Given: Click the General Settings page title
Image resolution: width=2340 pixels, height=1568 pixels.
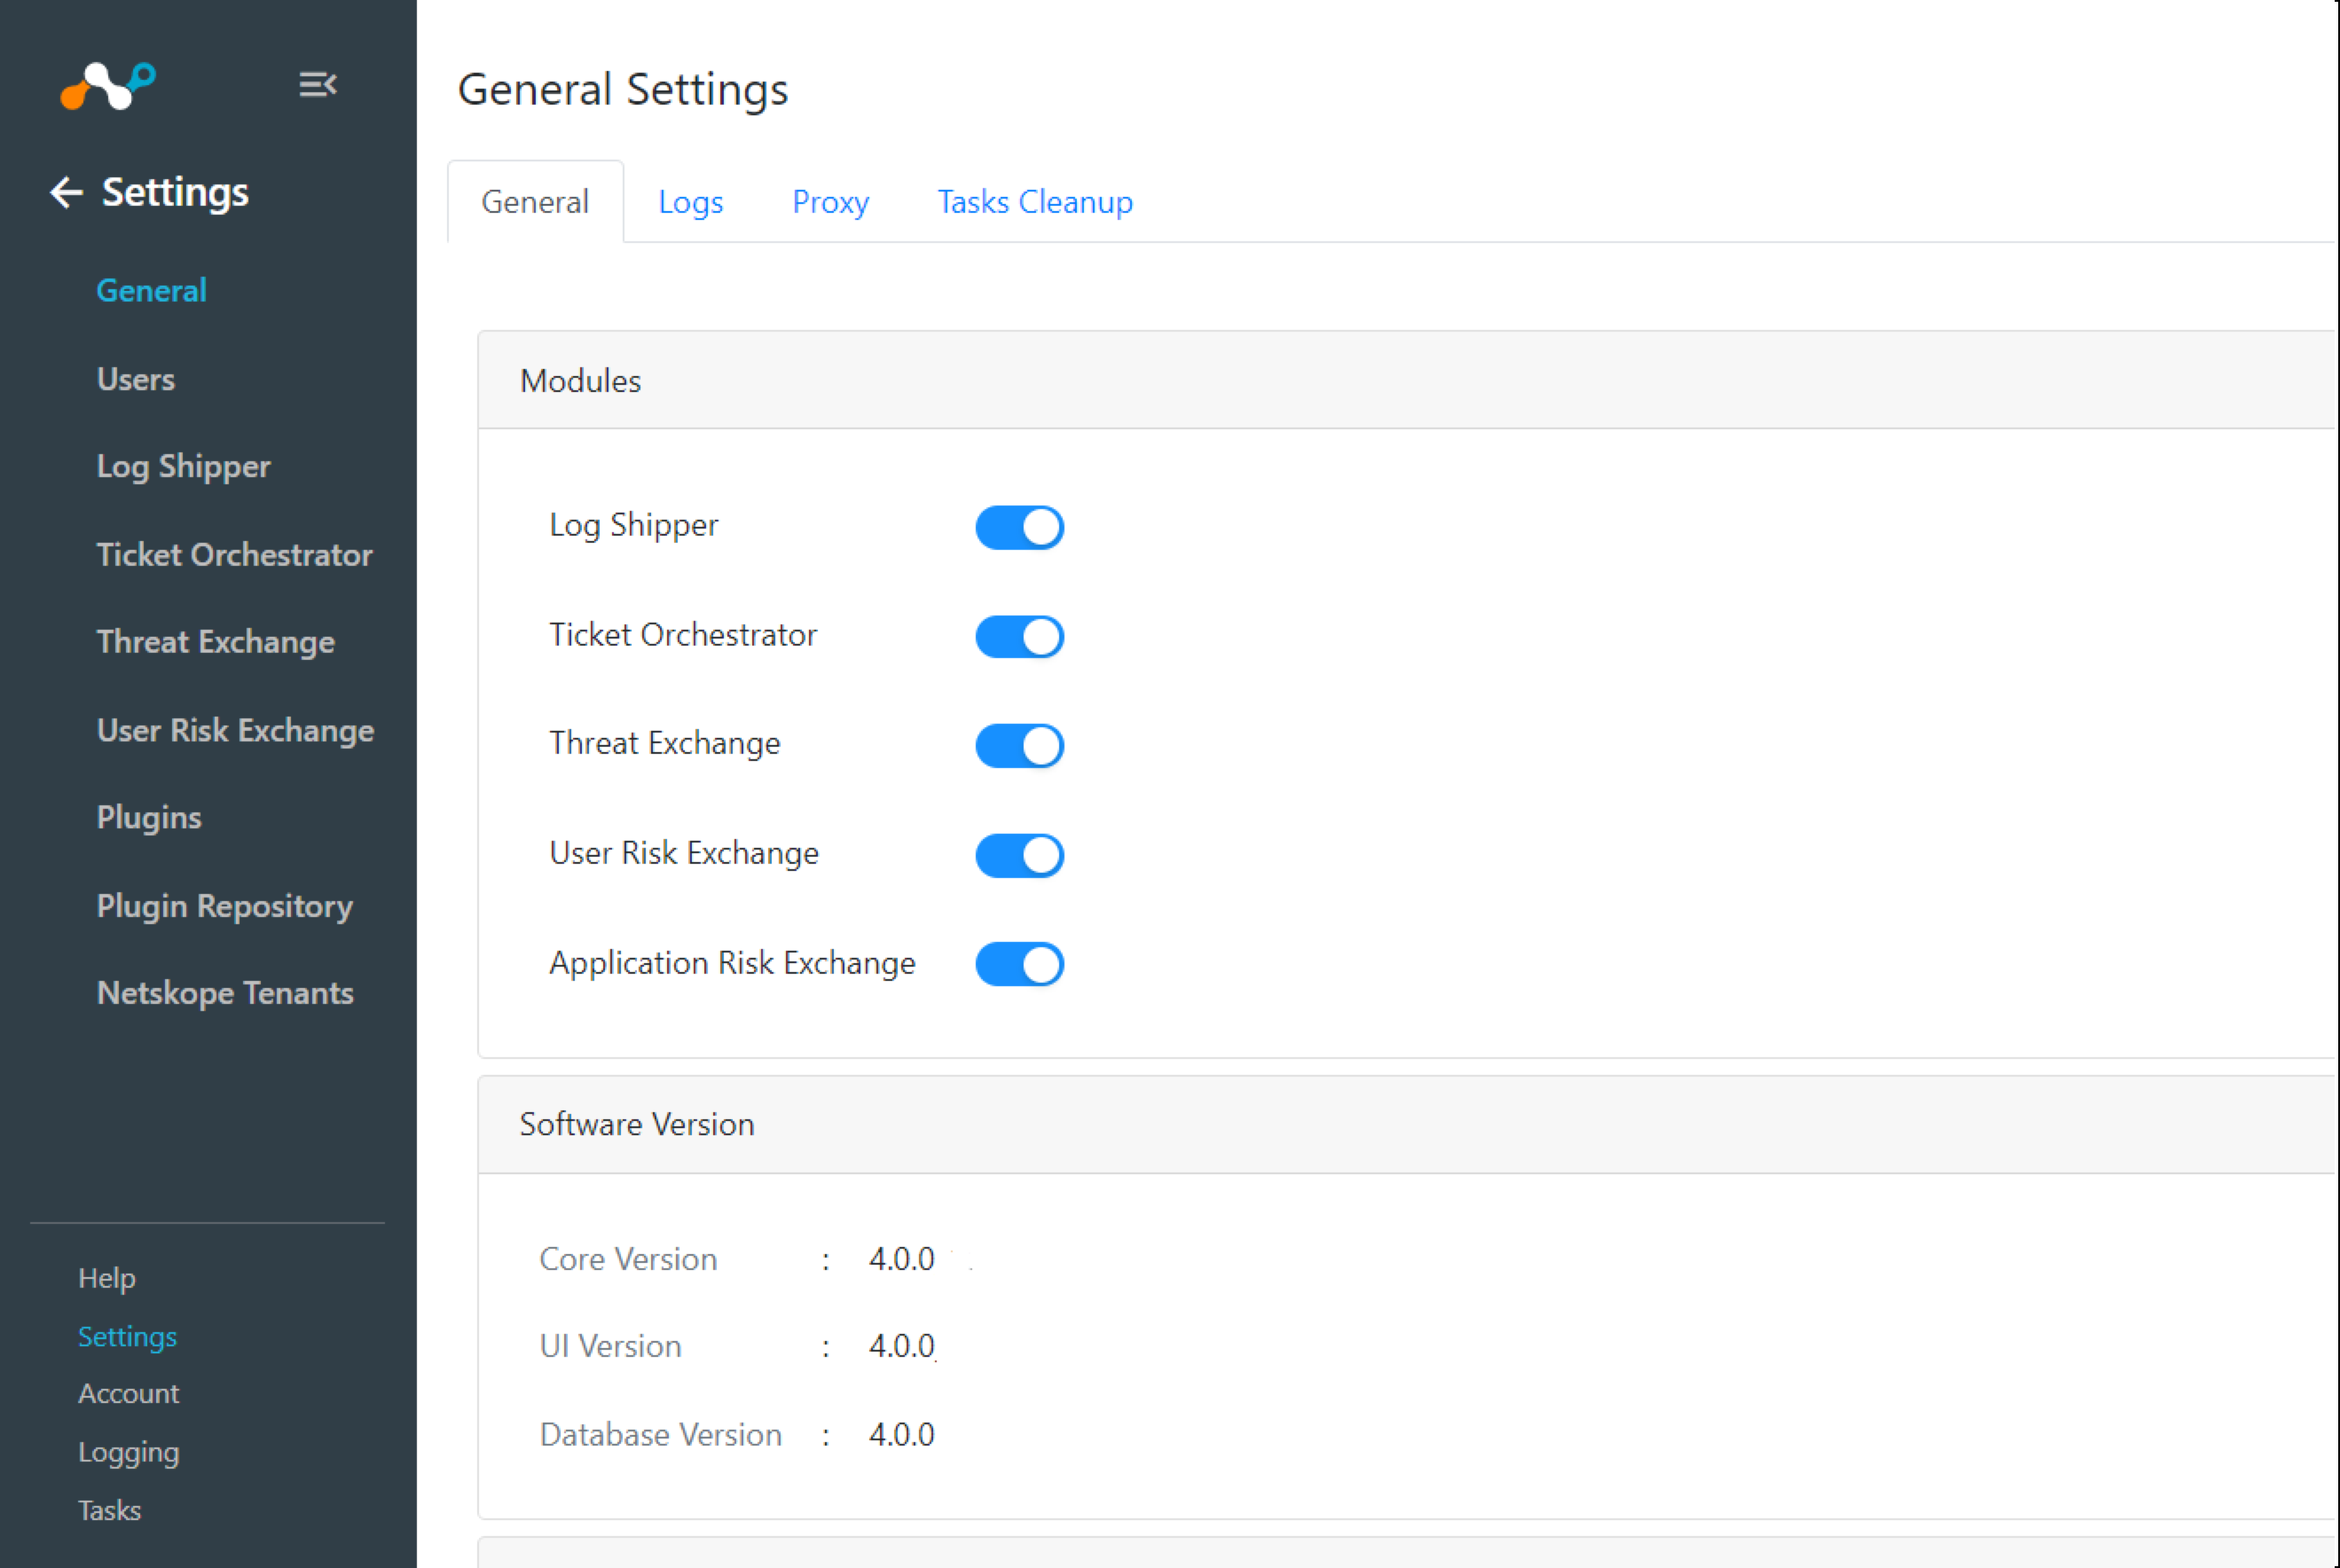Looking at the screenshot, I should (x=622, y=89).
